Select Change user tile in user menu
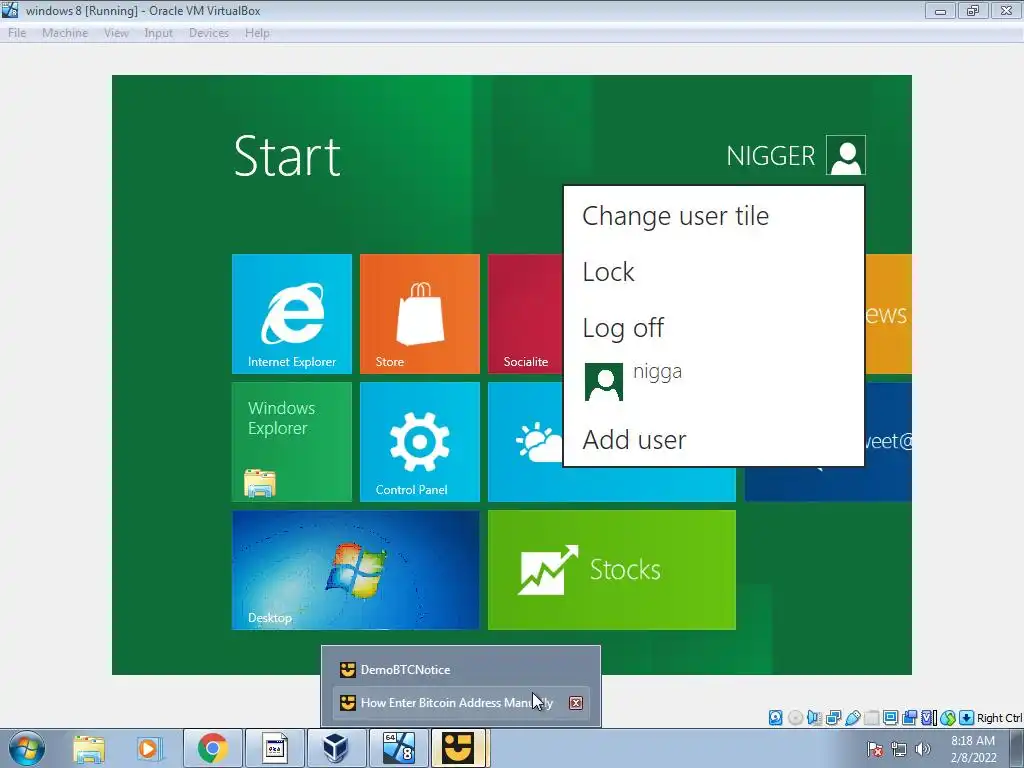This screenshot has height=768, width=1024. 675,216
